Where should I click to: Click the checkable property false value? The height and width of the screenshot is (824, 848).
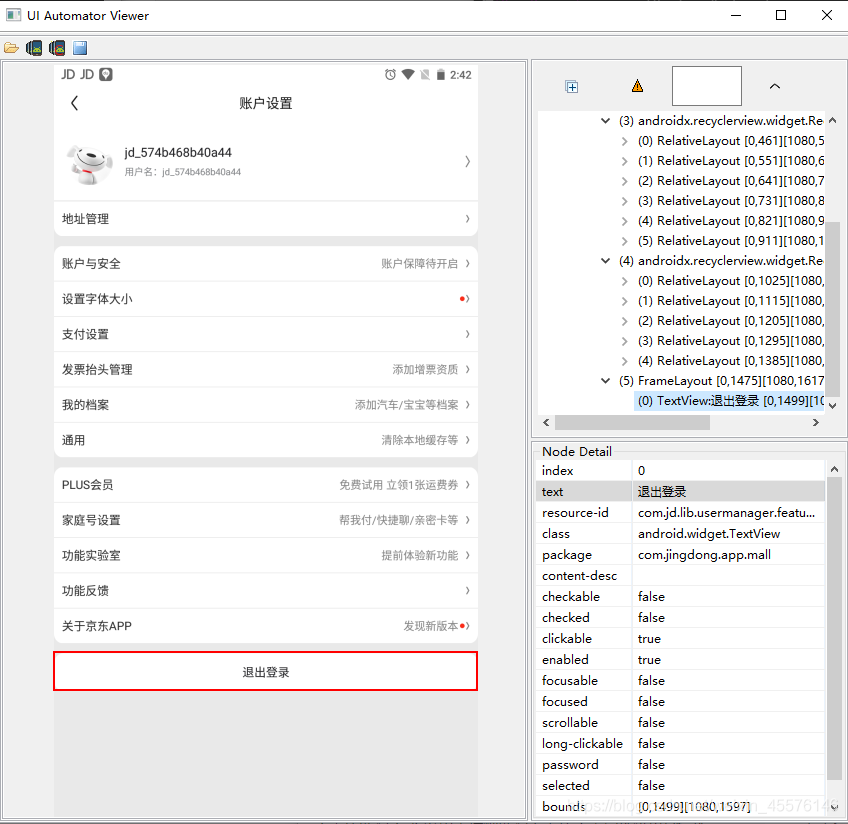pyautogui.click(x=728, y=596)
